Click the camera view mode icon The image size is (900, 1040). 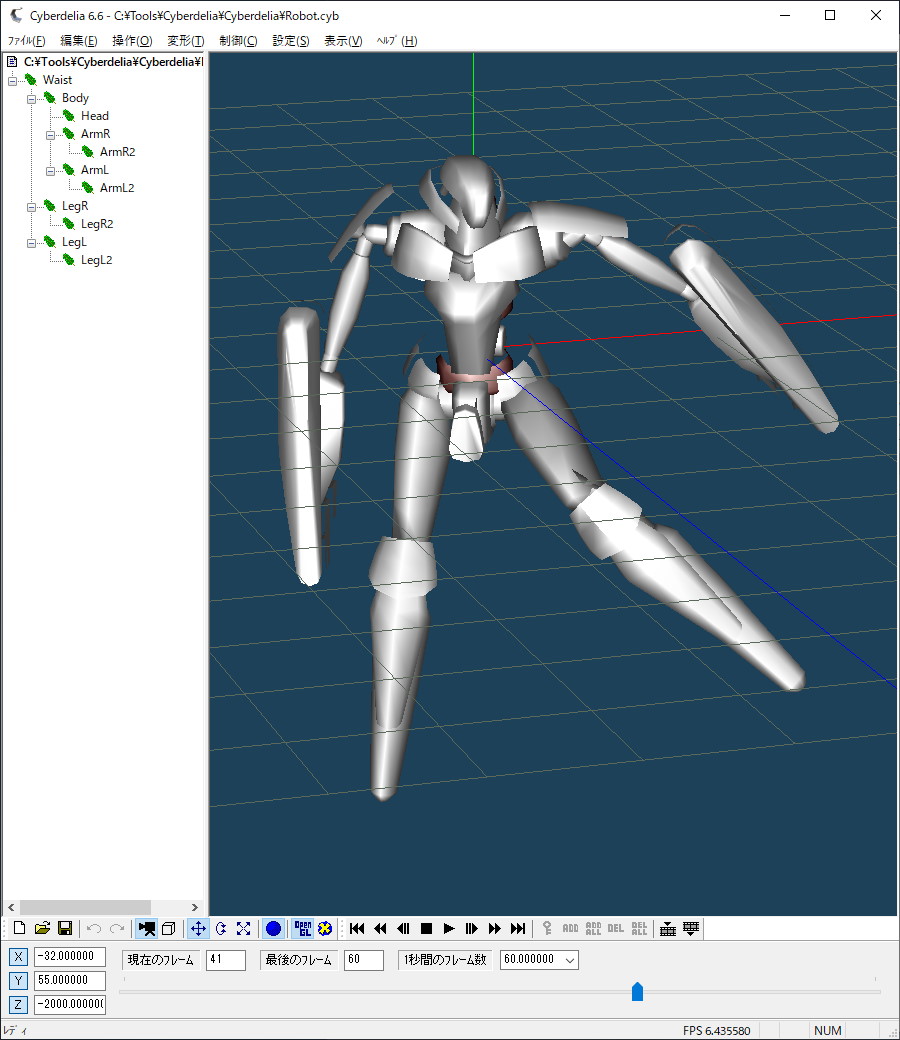point(147,929)
